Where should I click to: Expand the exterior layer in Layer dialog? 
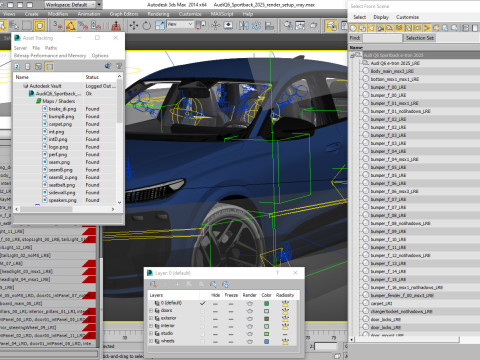[x=151, y=318]
